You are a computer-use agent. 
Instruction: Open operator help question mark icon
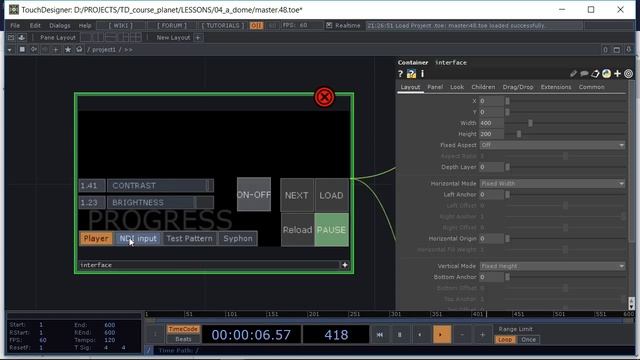pos(400,74)
